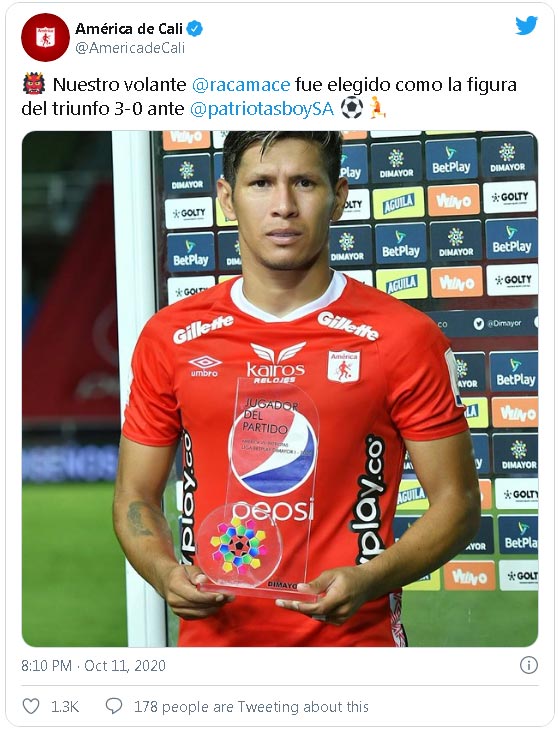Click the 1.3K likes count
558x729 pixels.
click(x=65, y=707)
